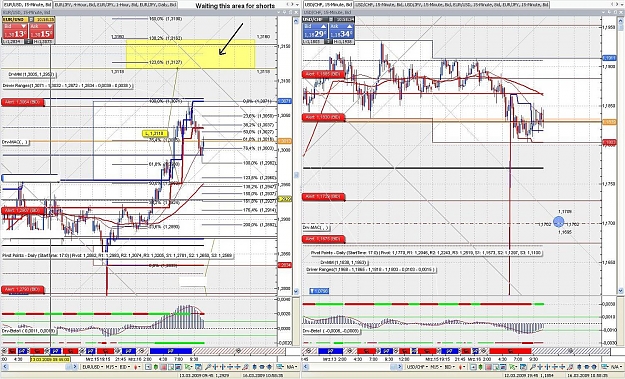
Task: Select the first USD/CHF, 15-Minute, Bid tab
Action: tap(328, 5)
